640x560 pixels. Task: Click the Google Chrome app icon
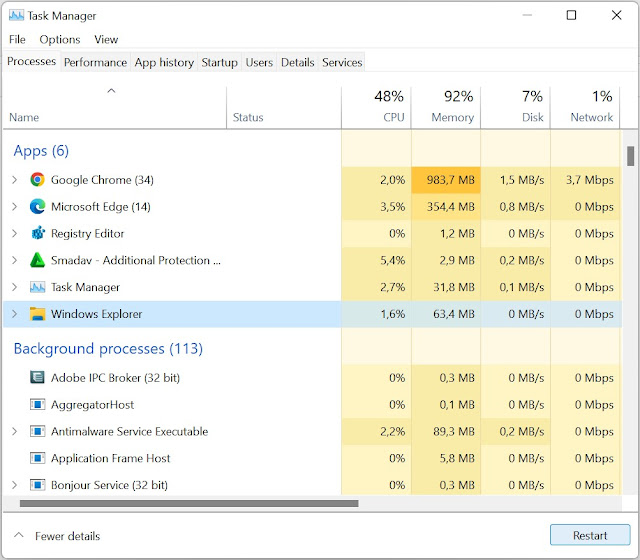click(38, 180)
